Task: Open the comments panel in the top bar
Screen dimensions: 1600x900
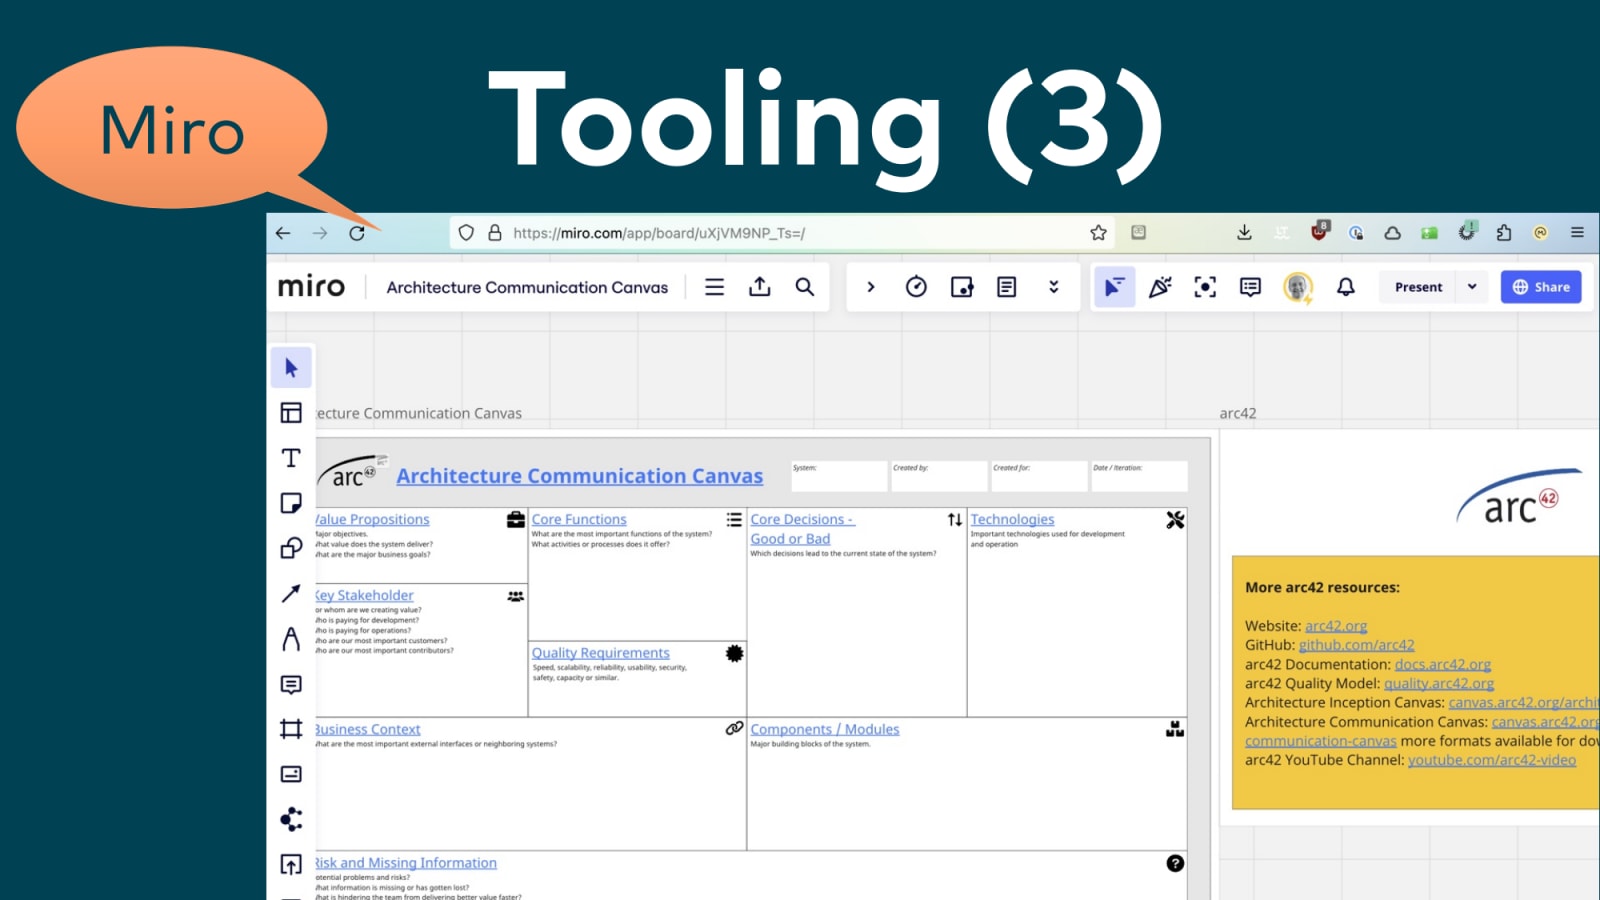Action: (1250, 287)
